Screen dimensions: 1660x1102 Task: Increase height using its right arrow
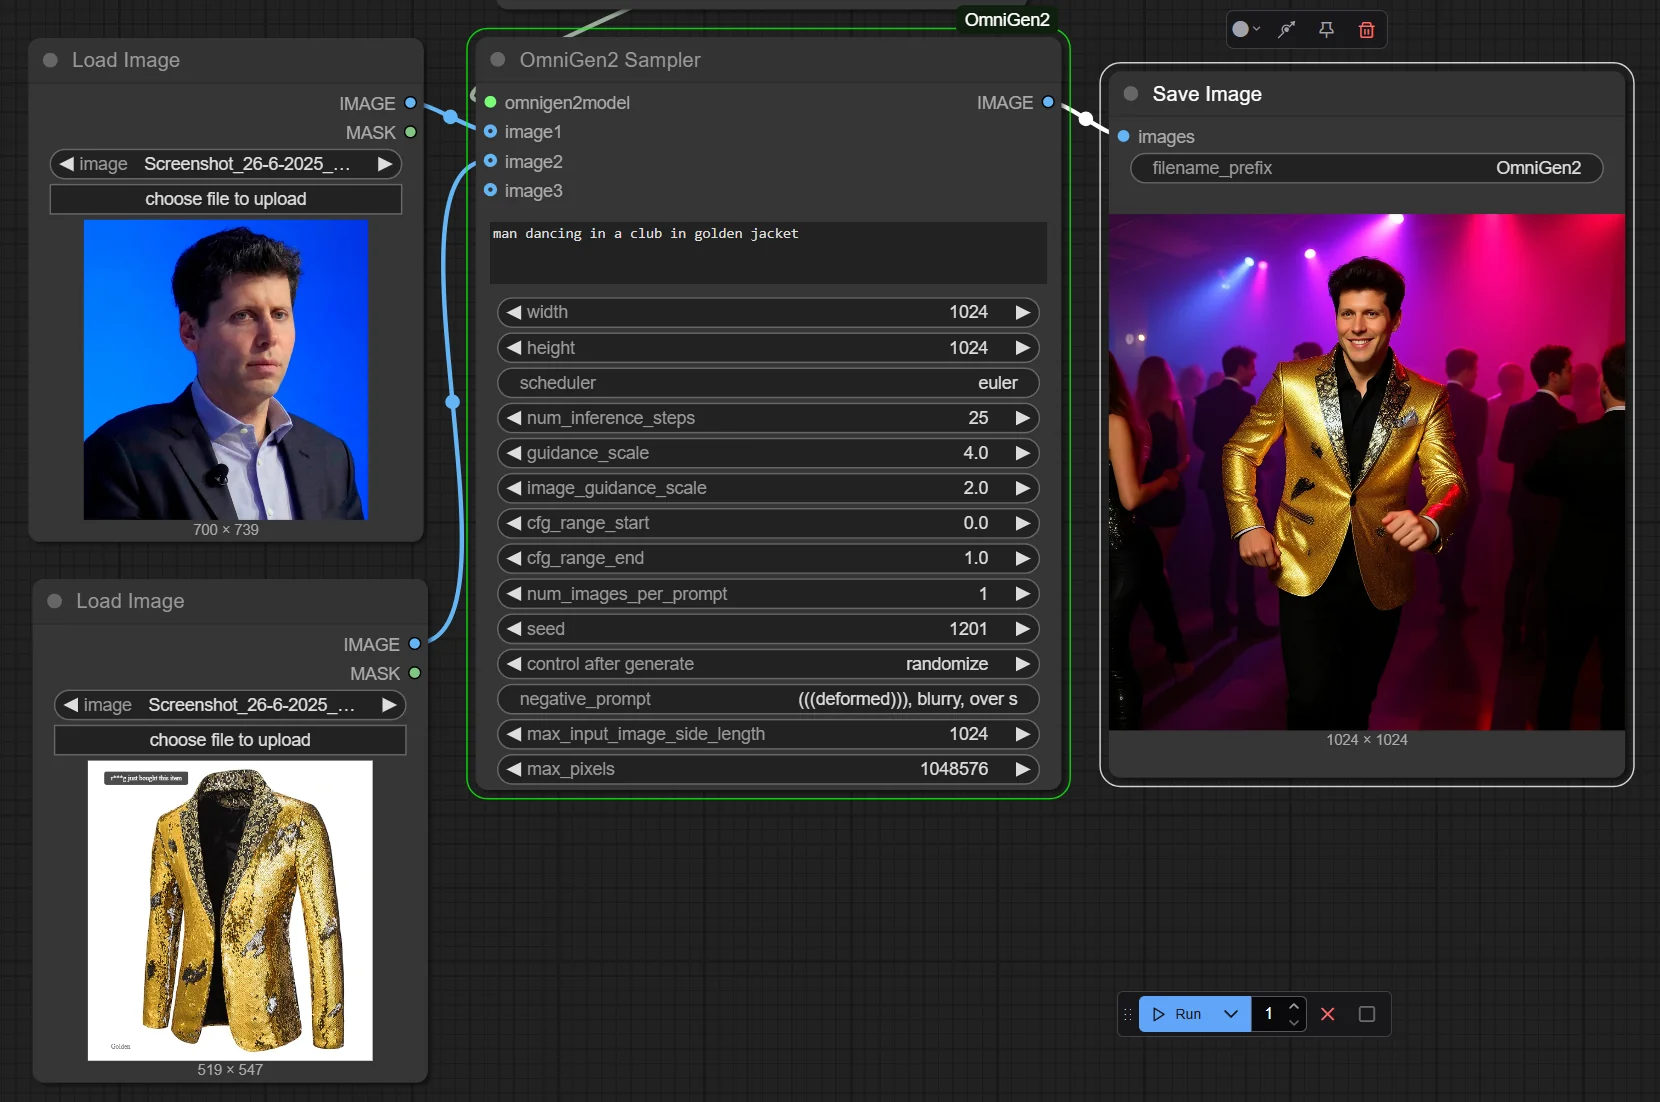click(x=1022, y=348)
